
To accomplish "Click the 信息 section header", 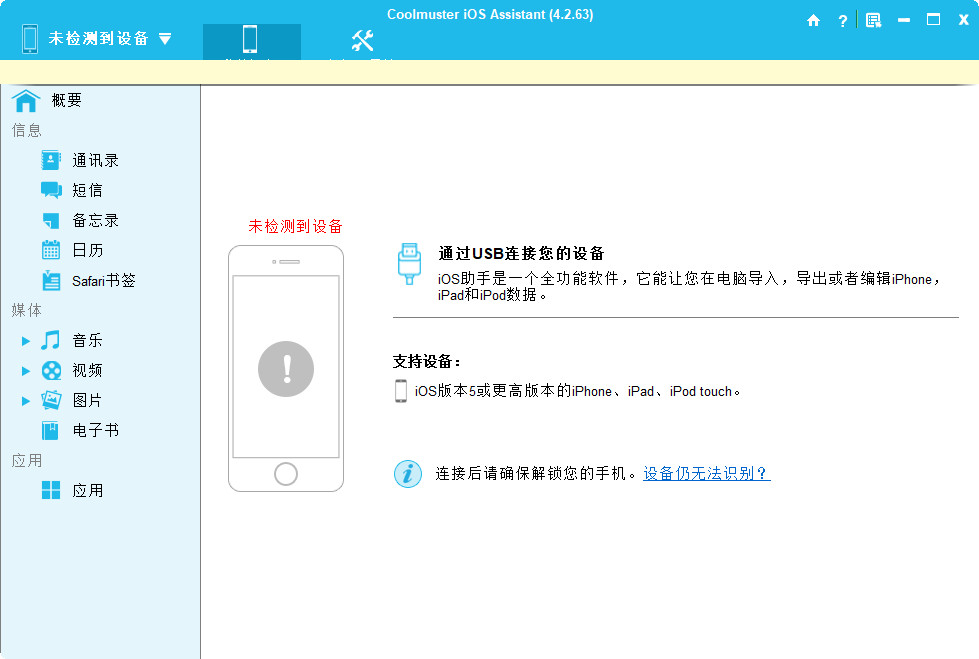I will point(27,130).
